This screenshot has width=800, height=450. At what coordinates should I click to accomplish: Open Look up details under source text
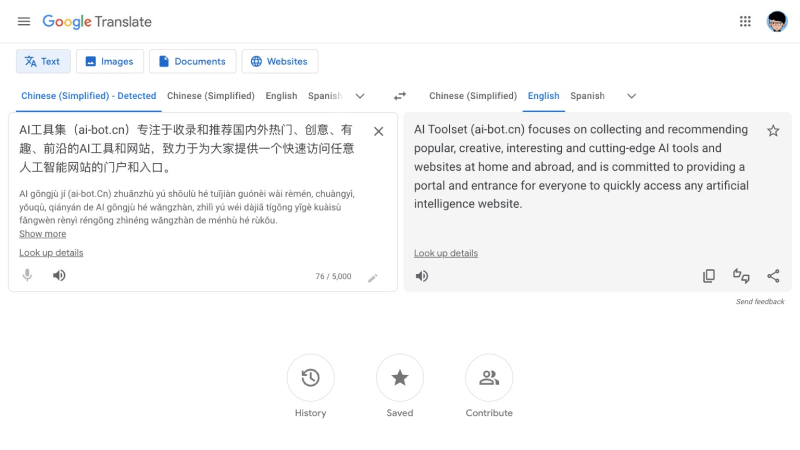[x=51, y=253]
